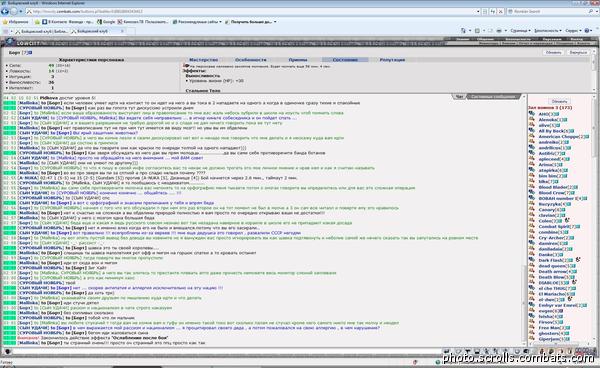Image resolution: width=600 pixels, height=368 pixels.
Task: Click into the chat message input field
Action: 226,351
